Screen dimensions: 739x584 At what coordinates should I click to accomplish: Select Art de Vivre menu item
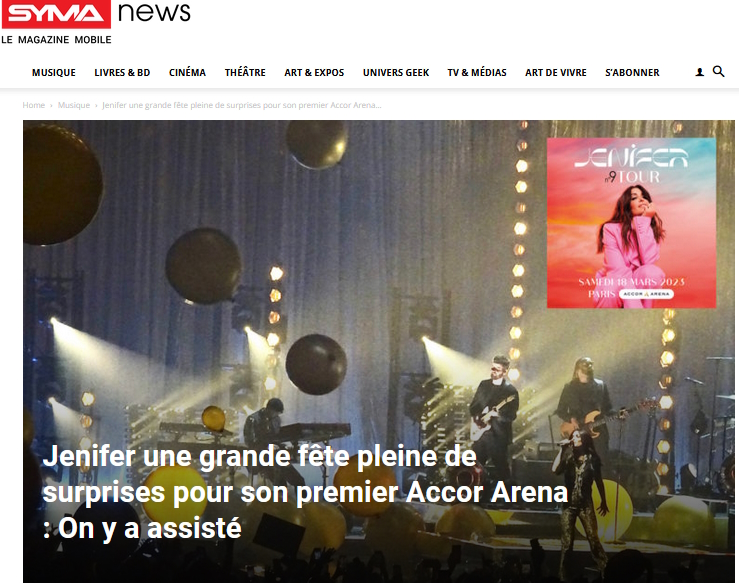(556, 73)
